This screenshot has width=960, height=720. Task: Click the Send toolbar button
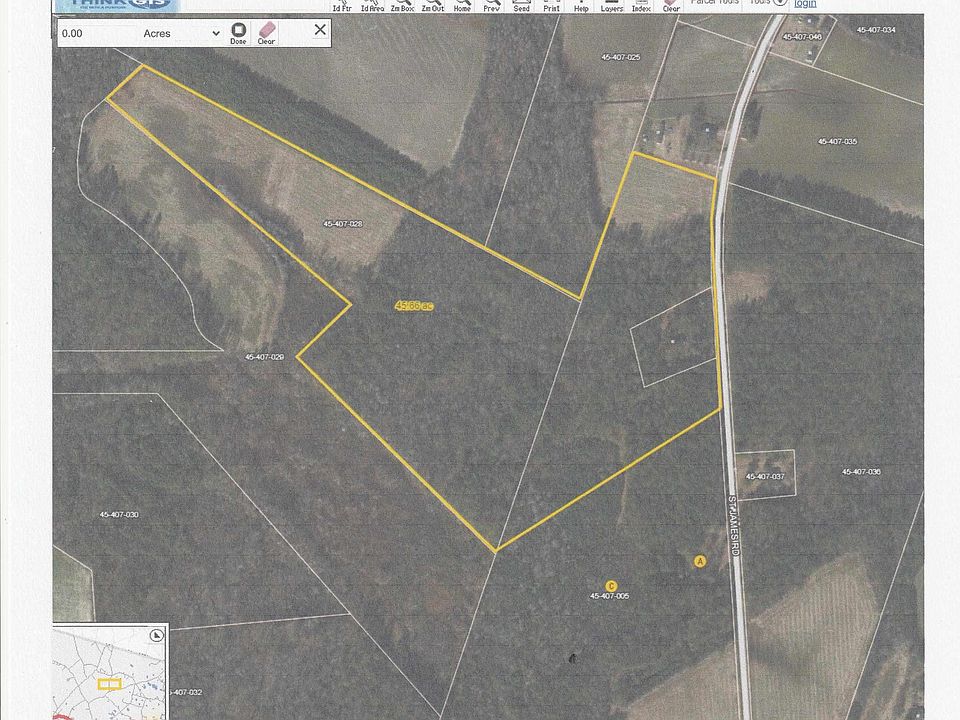tap(521, 6)
